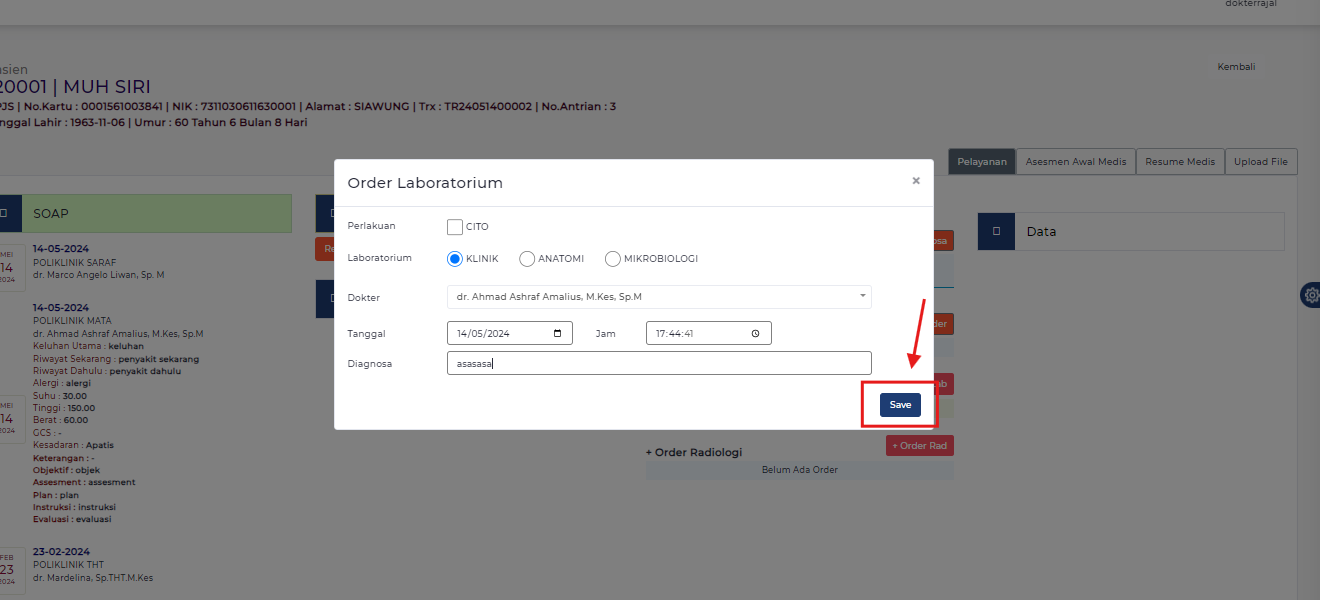The width and height of the screenshot is (1320, 600).
Task: Go to the Upload File tab
Action: click(1260, 162)
